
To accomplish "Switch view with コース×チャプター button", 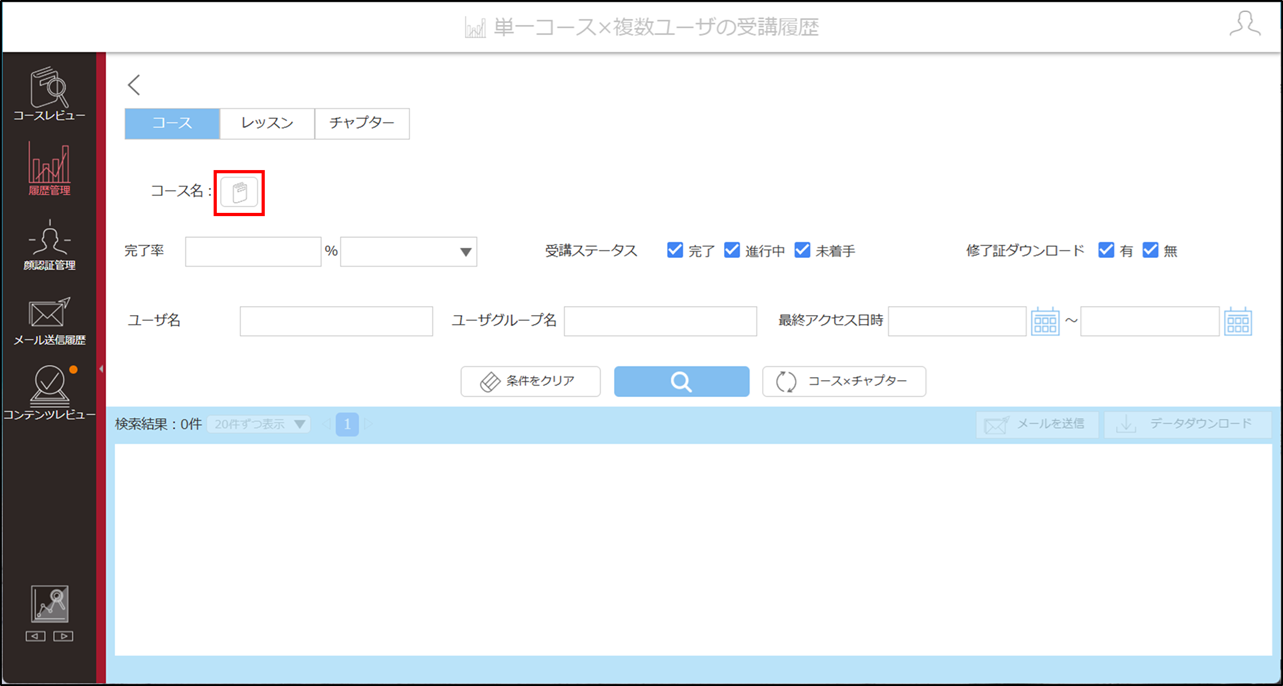I will pos(844,381).
